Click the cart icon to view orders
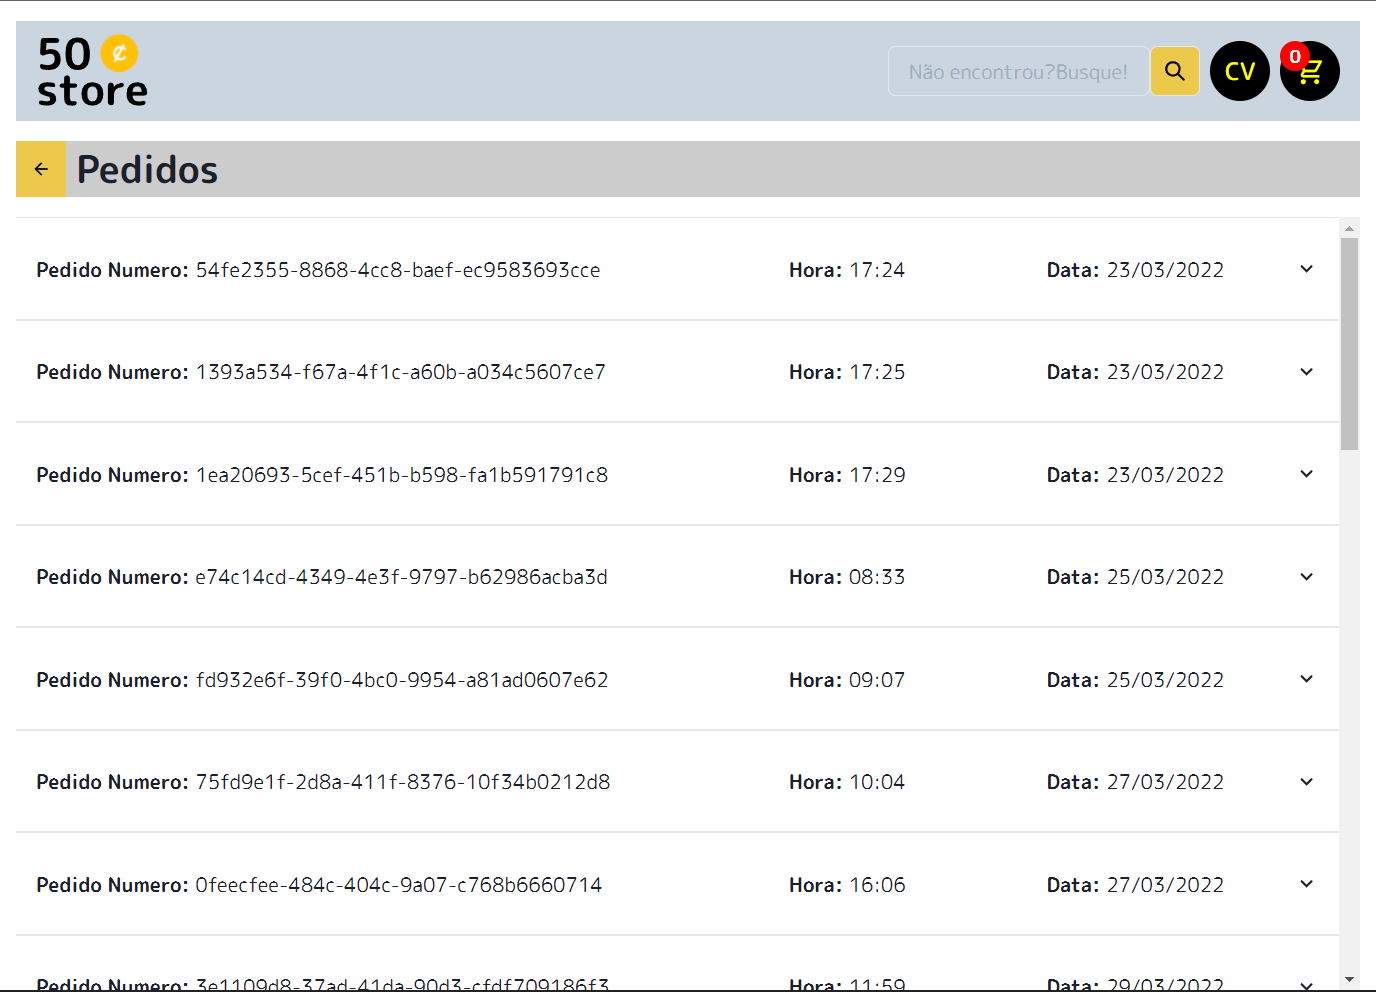Screen dimensions: 1376x992 click(1309, 74)
